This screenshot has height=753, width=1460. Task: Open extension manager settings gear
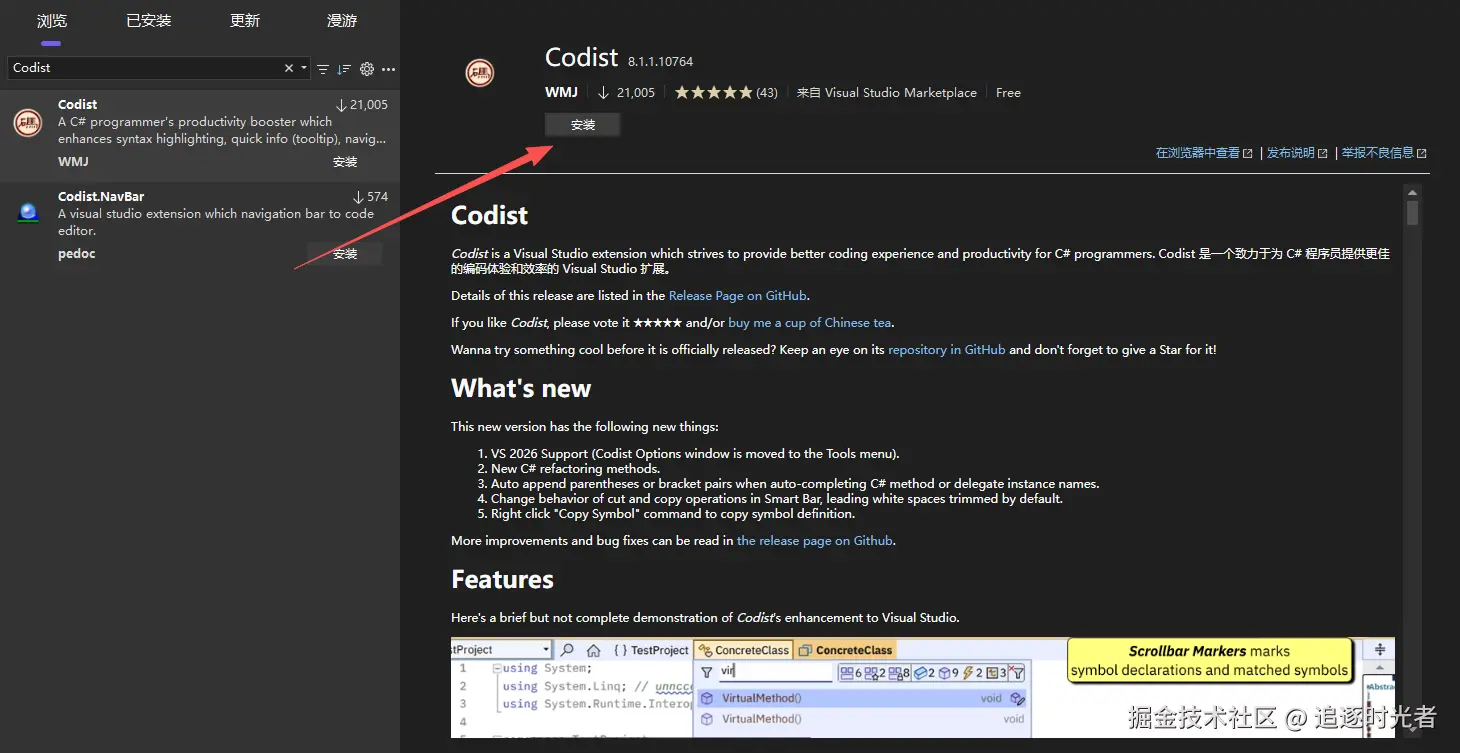point(367,69)
